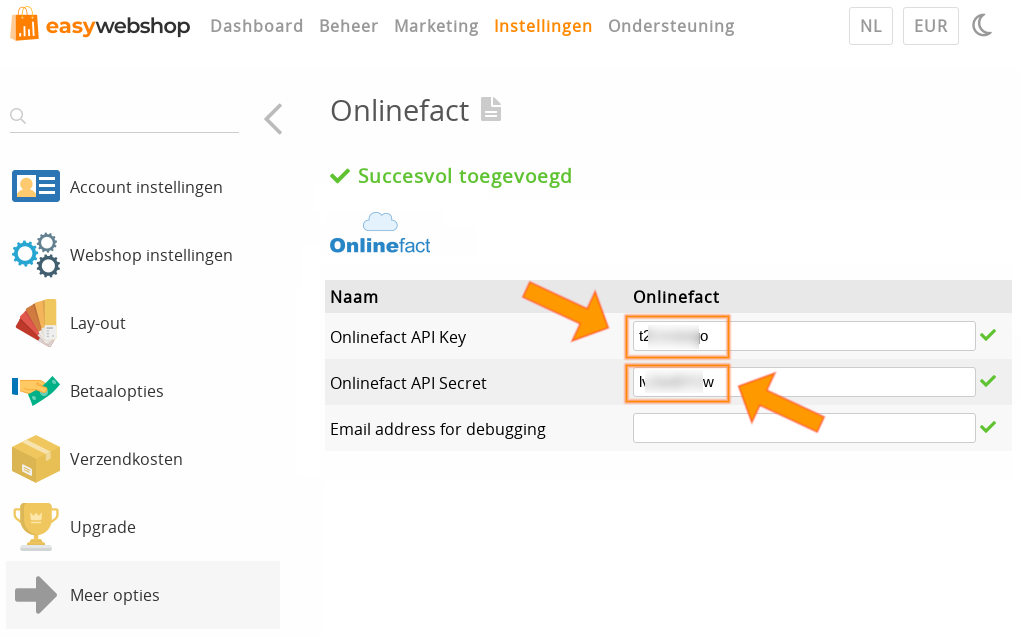This screenshot has width=1020, height=636.
Task: Open the NL language selector
Action: pyautogui.click(x=870, y=26)
